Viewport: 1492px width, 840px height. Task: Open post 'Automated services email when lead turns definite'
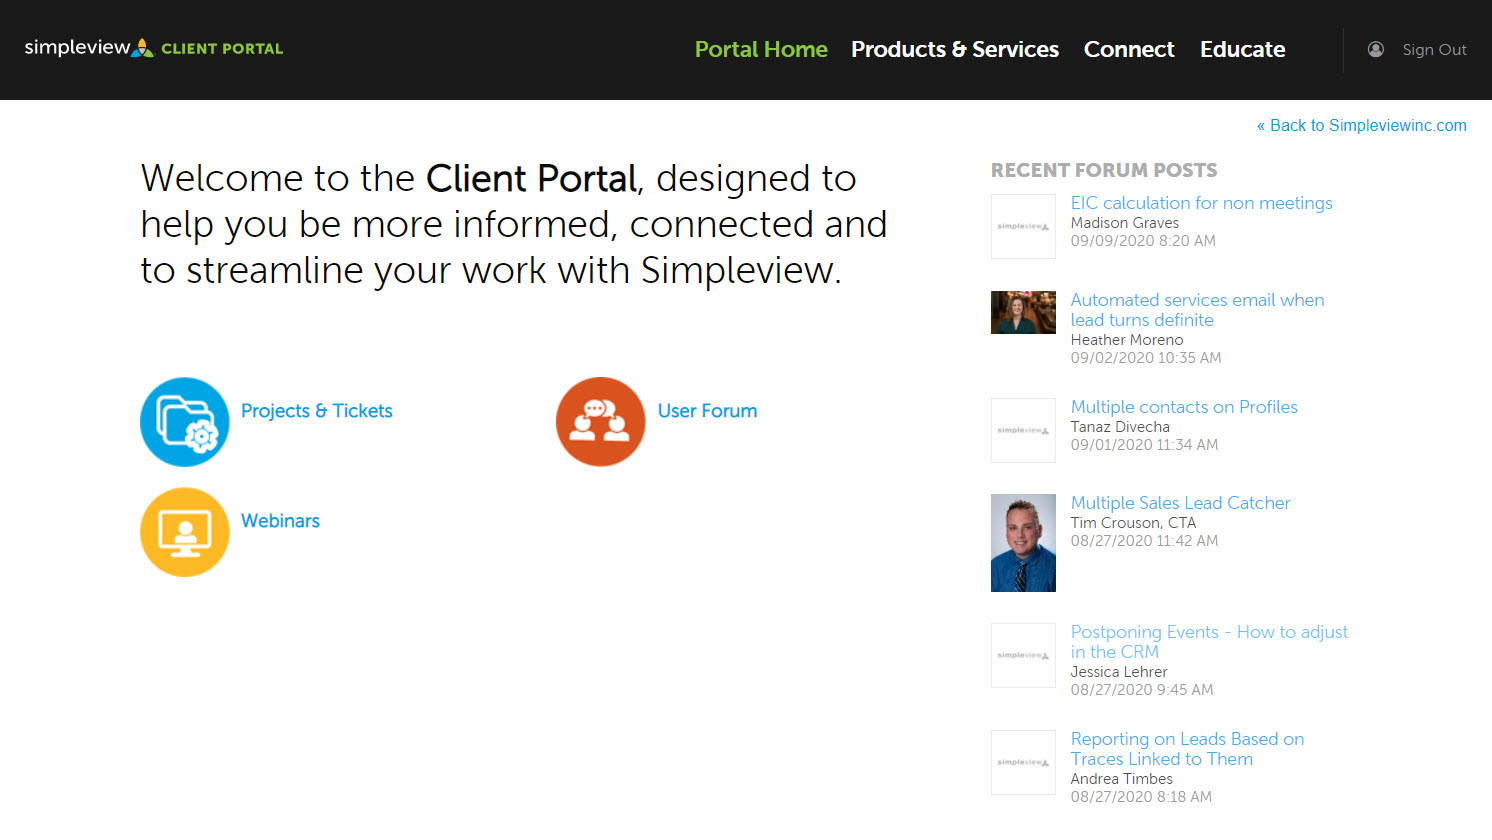[x=1197, y=310]
